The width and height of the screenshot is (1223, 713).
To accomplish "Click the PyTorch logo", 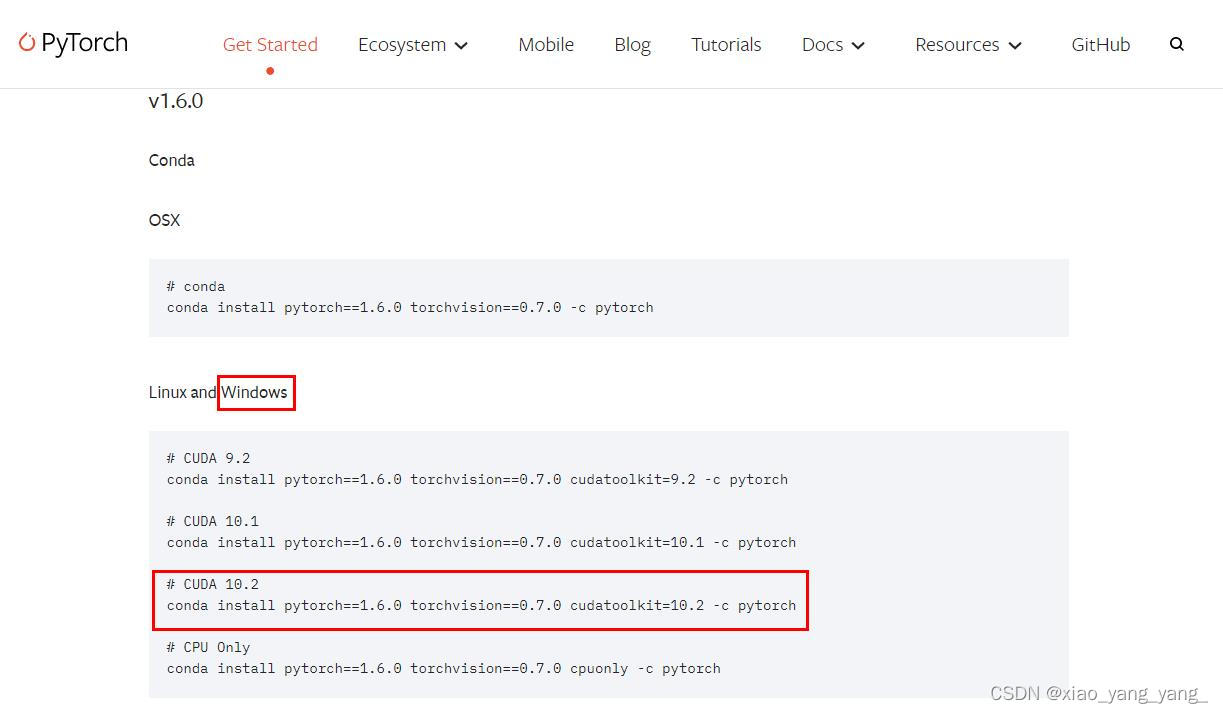I will point(73,43).
